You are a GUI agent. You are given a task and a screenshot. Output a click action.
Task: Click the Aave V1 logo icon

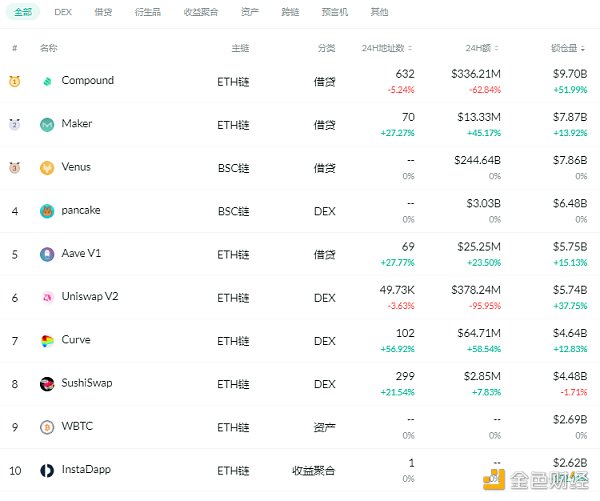[47, 254]
